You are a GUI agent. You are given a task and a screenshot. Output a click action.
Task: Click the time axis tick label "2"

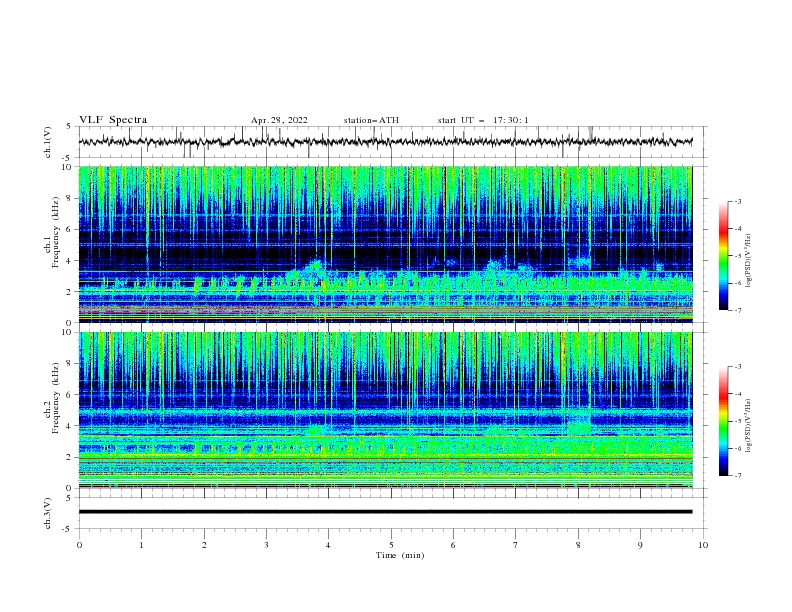[204, 545]
